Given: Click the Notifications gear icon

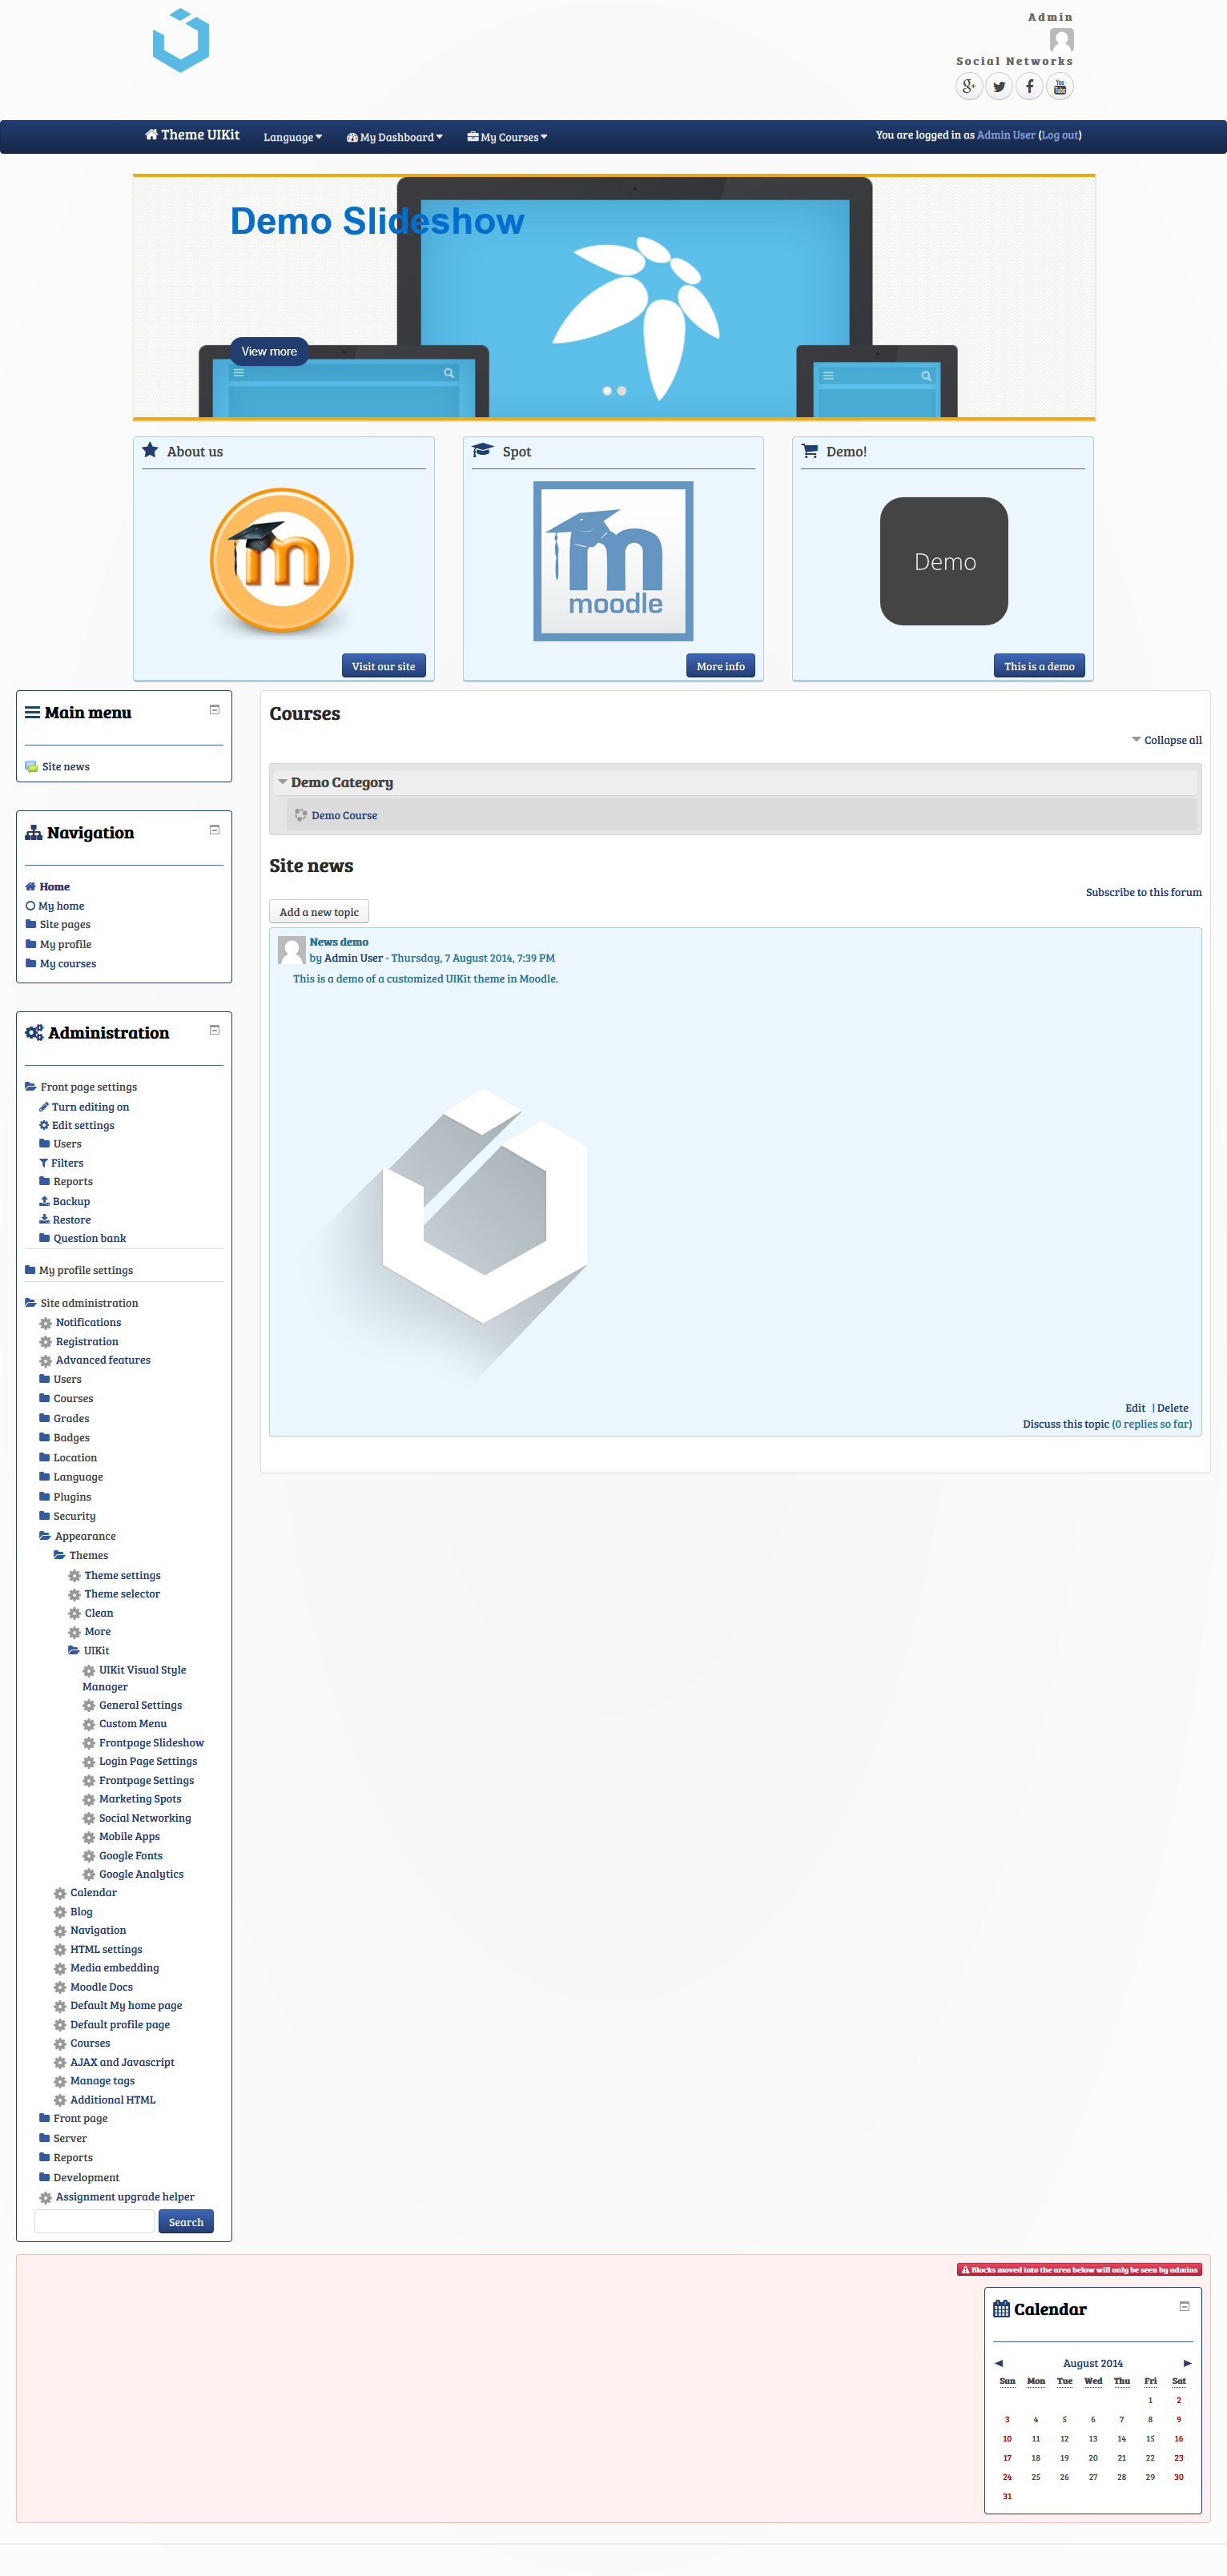Looking at the screenshot, I should 45,1323.
